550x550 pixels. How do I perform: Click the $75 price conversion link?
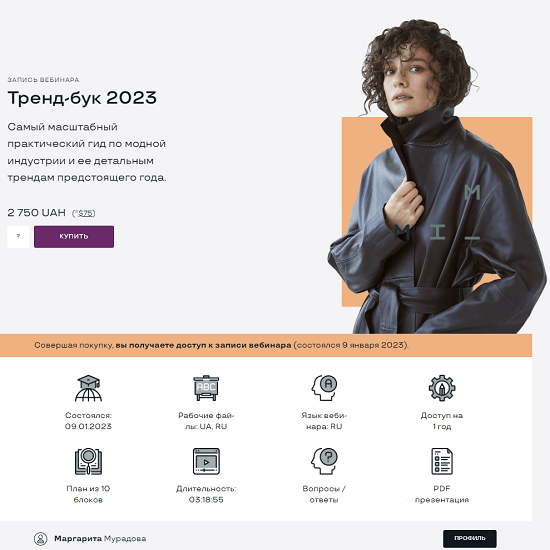tap(85, 213)
